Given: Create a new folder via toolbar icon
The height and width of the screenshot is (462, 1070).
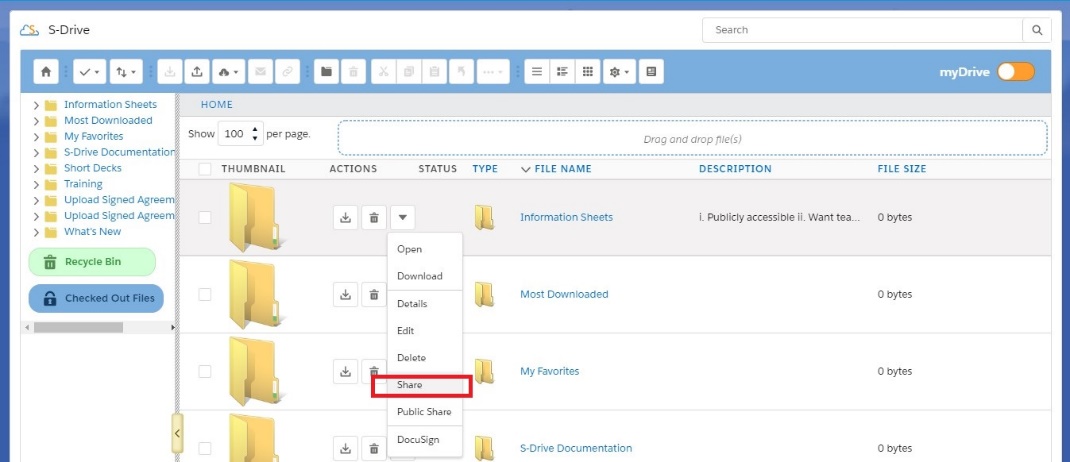Looking at the screenshot, I should (327, 72).
